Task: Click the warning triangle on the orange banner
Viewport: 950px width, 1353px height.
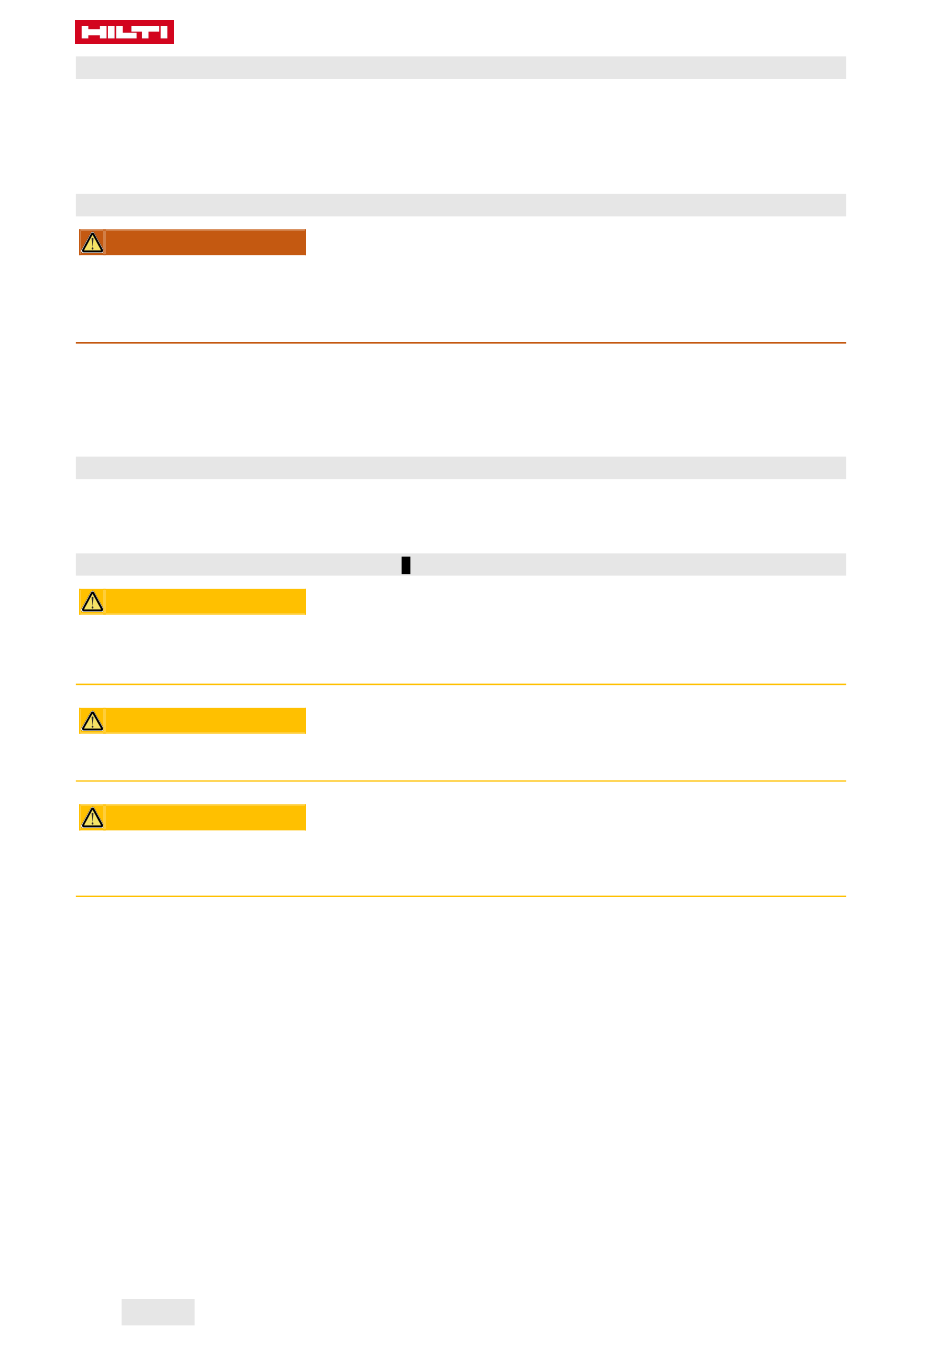Action: (x=92, y=243)
